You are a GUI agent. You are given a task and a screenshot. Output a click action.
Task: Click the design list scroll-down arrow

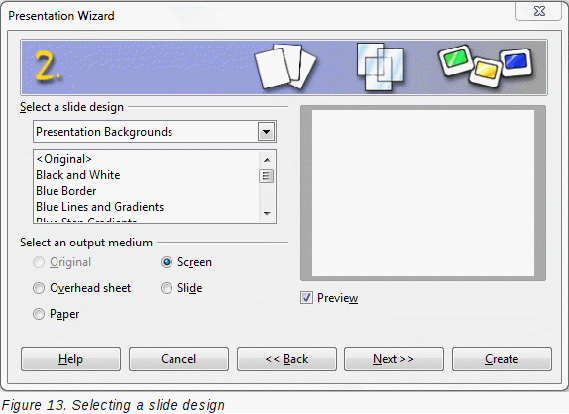(x=267, y=213)
